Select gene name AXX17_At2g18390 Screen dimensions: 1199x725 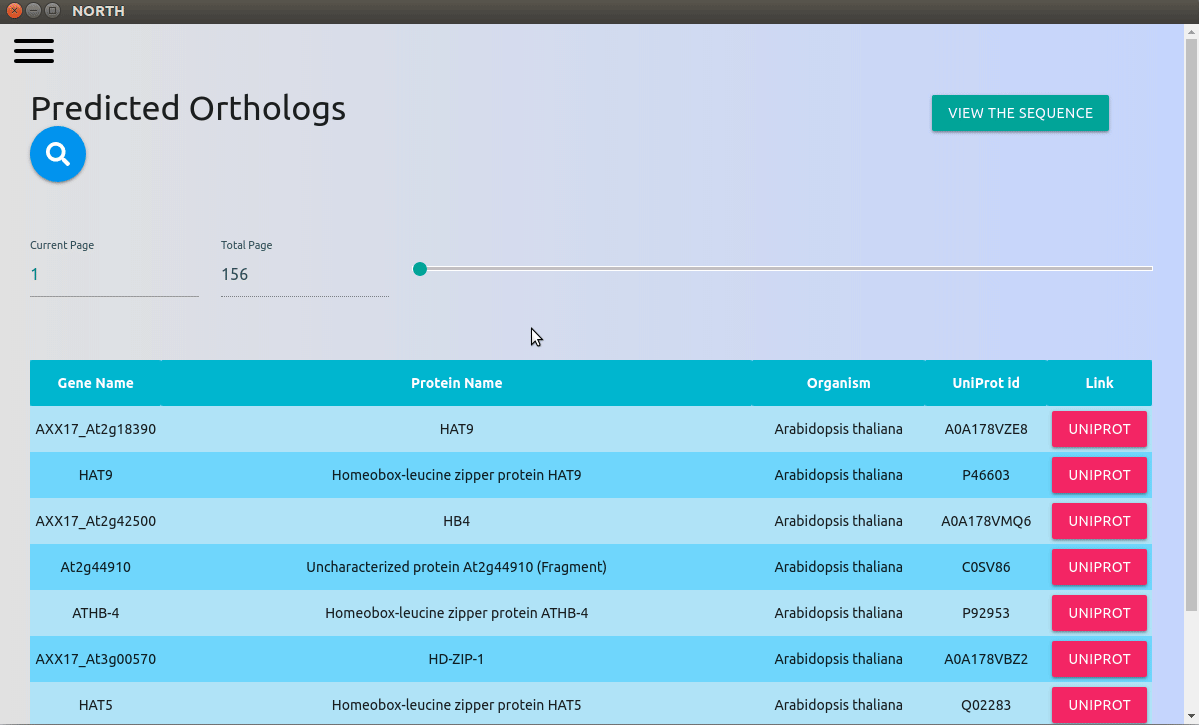click(x=96, y=429)
